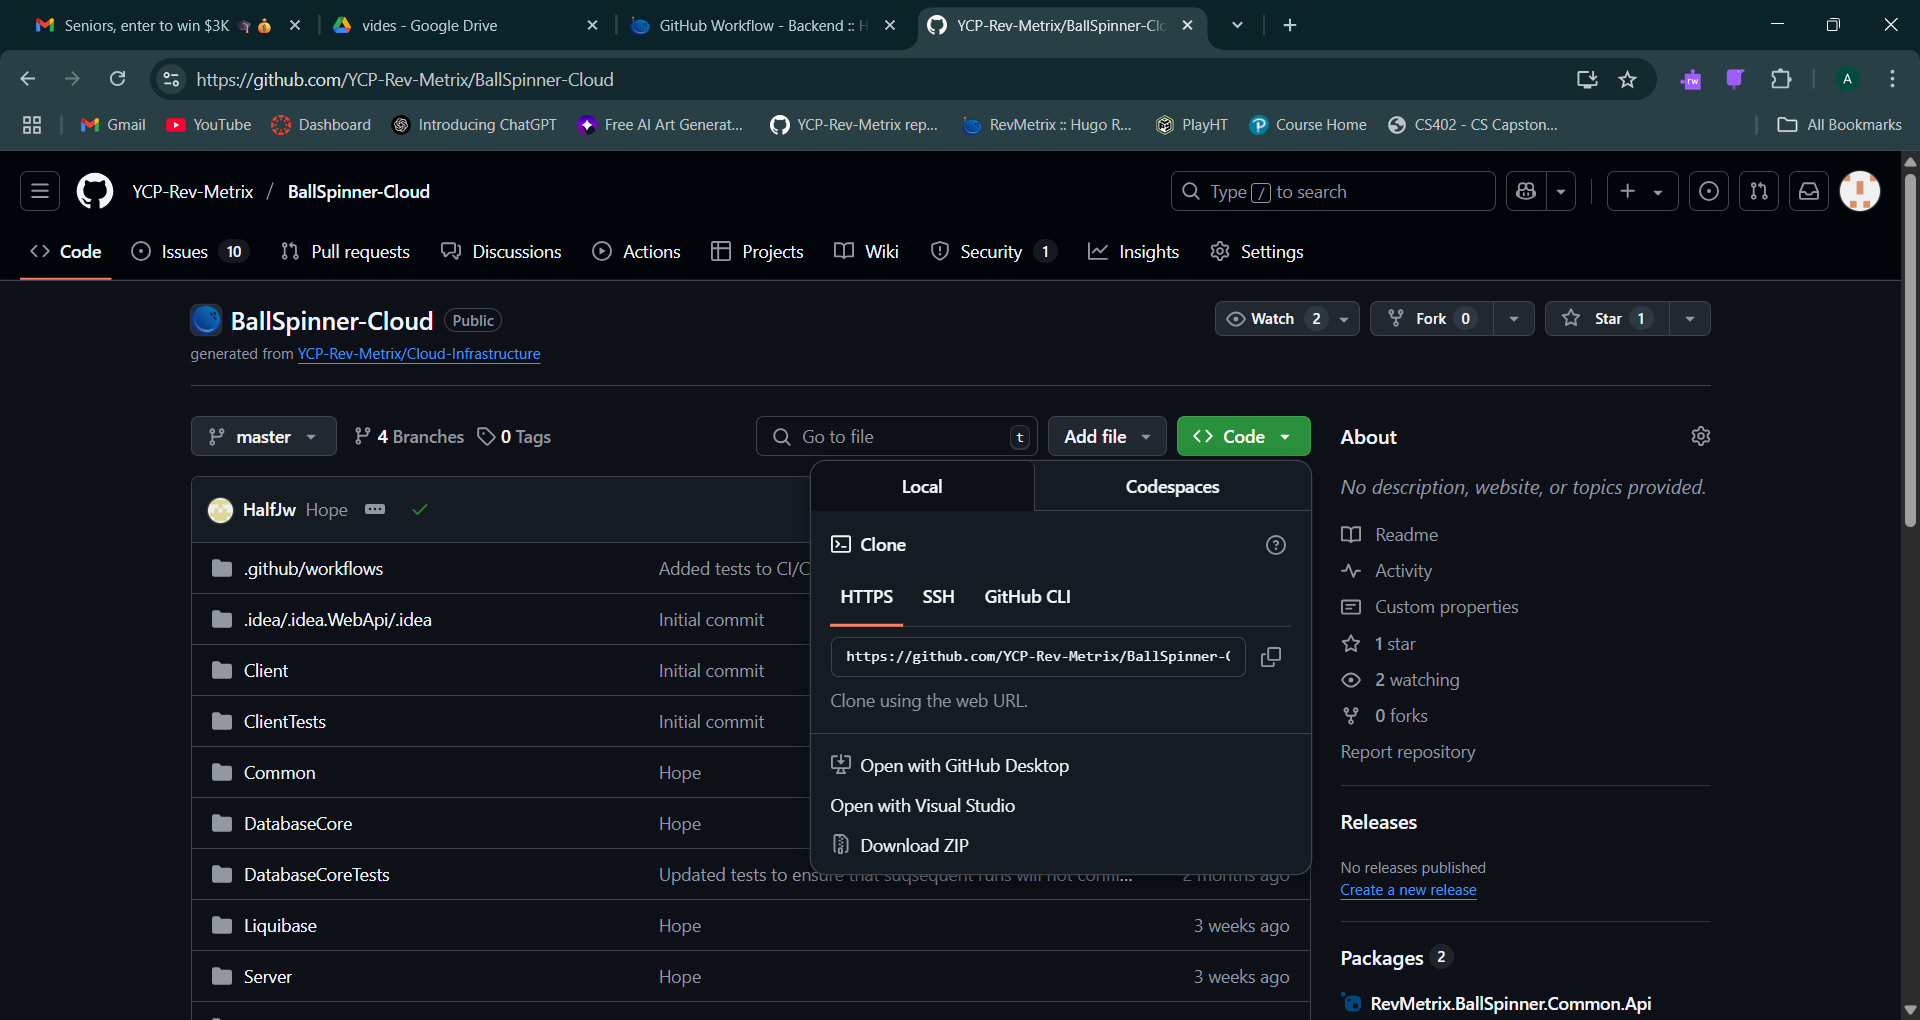This screenshot has height=1020, width=1920.
Task: Expand the Star lists dropdown arrow
Action: click(1690, 319)
